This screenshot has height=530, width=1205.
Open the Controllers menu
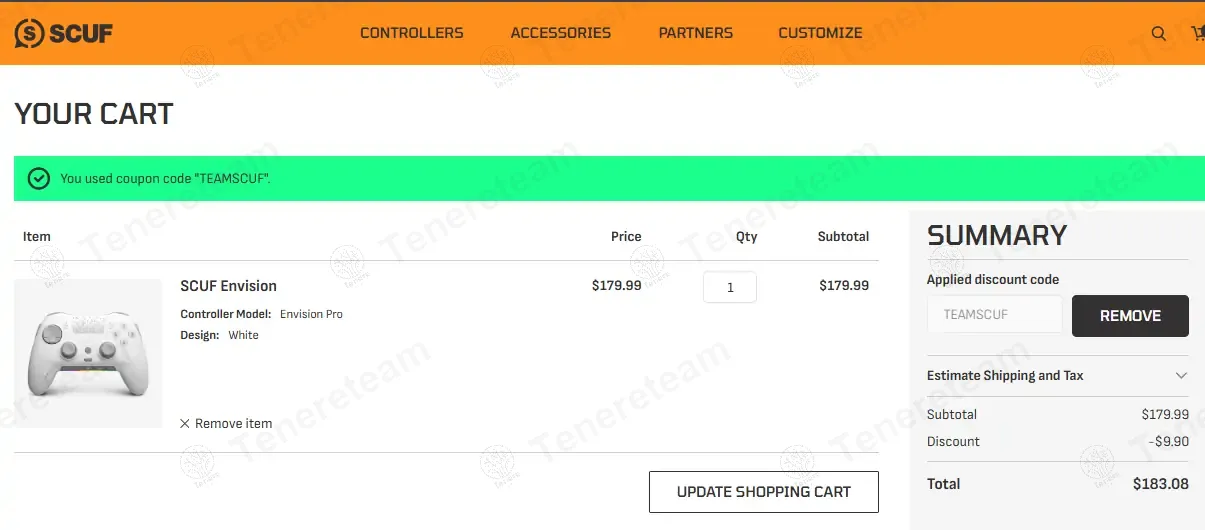[x=411, y=33]
